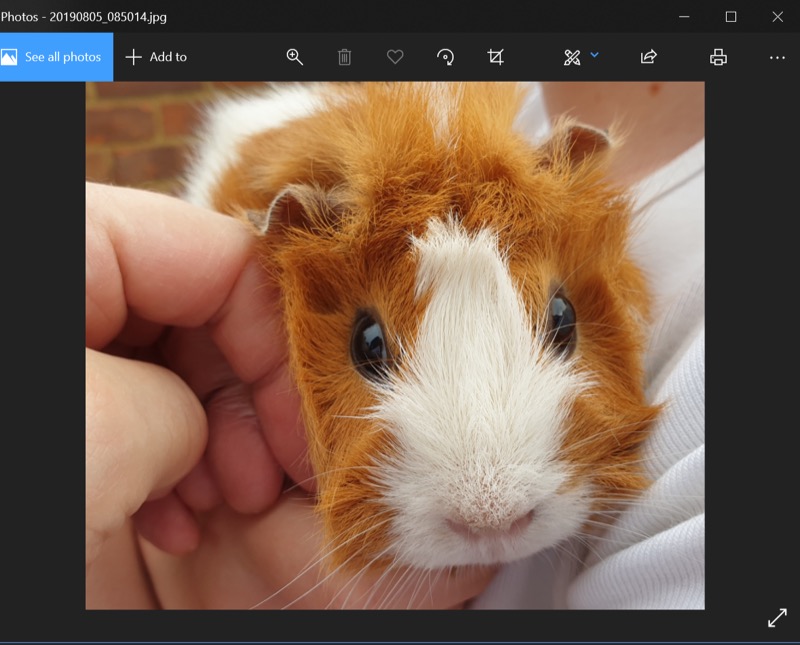Image resolution: width=800 pixels, height=645 pixels.
Task: Rotate the photo with the rotate icon
Action: [445, 57]
